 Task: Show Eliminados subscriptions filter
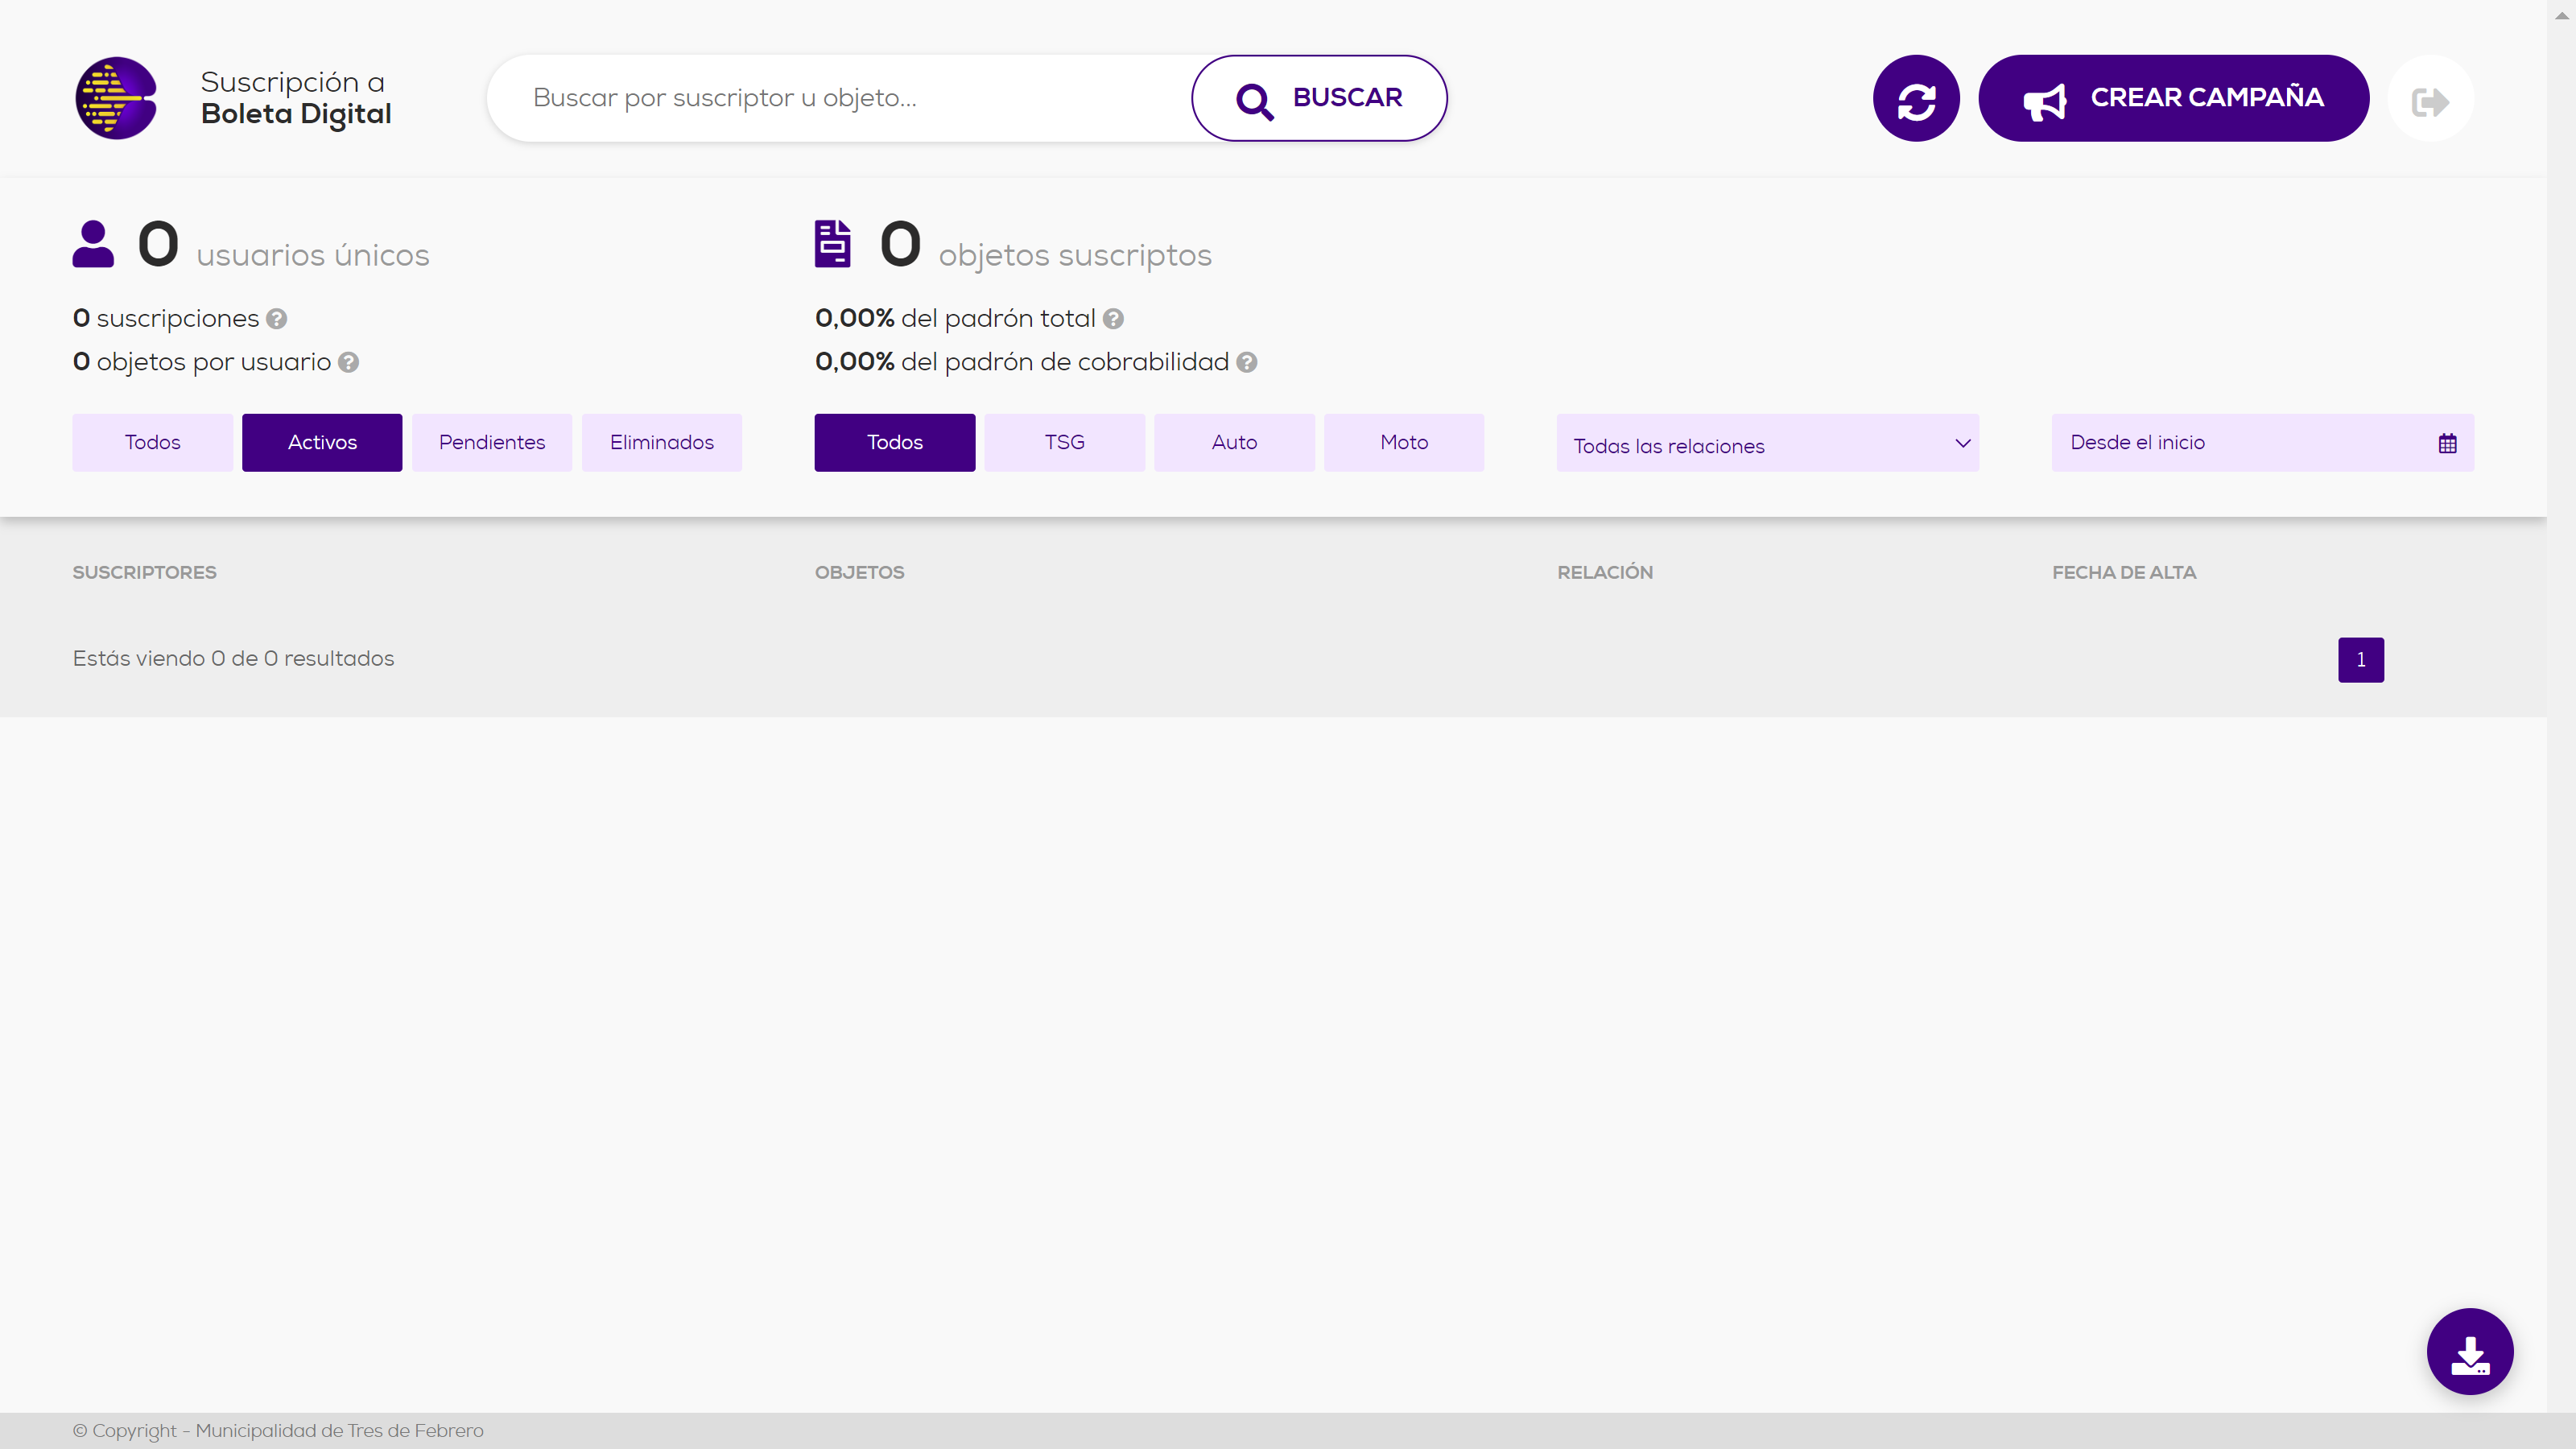tap(661, 442)
